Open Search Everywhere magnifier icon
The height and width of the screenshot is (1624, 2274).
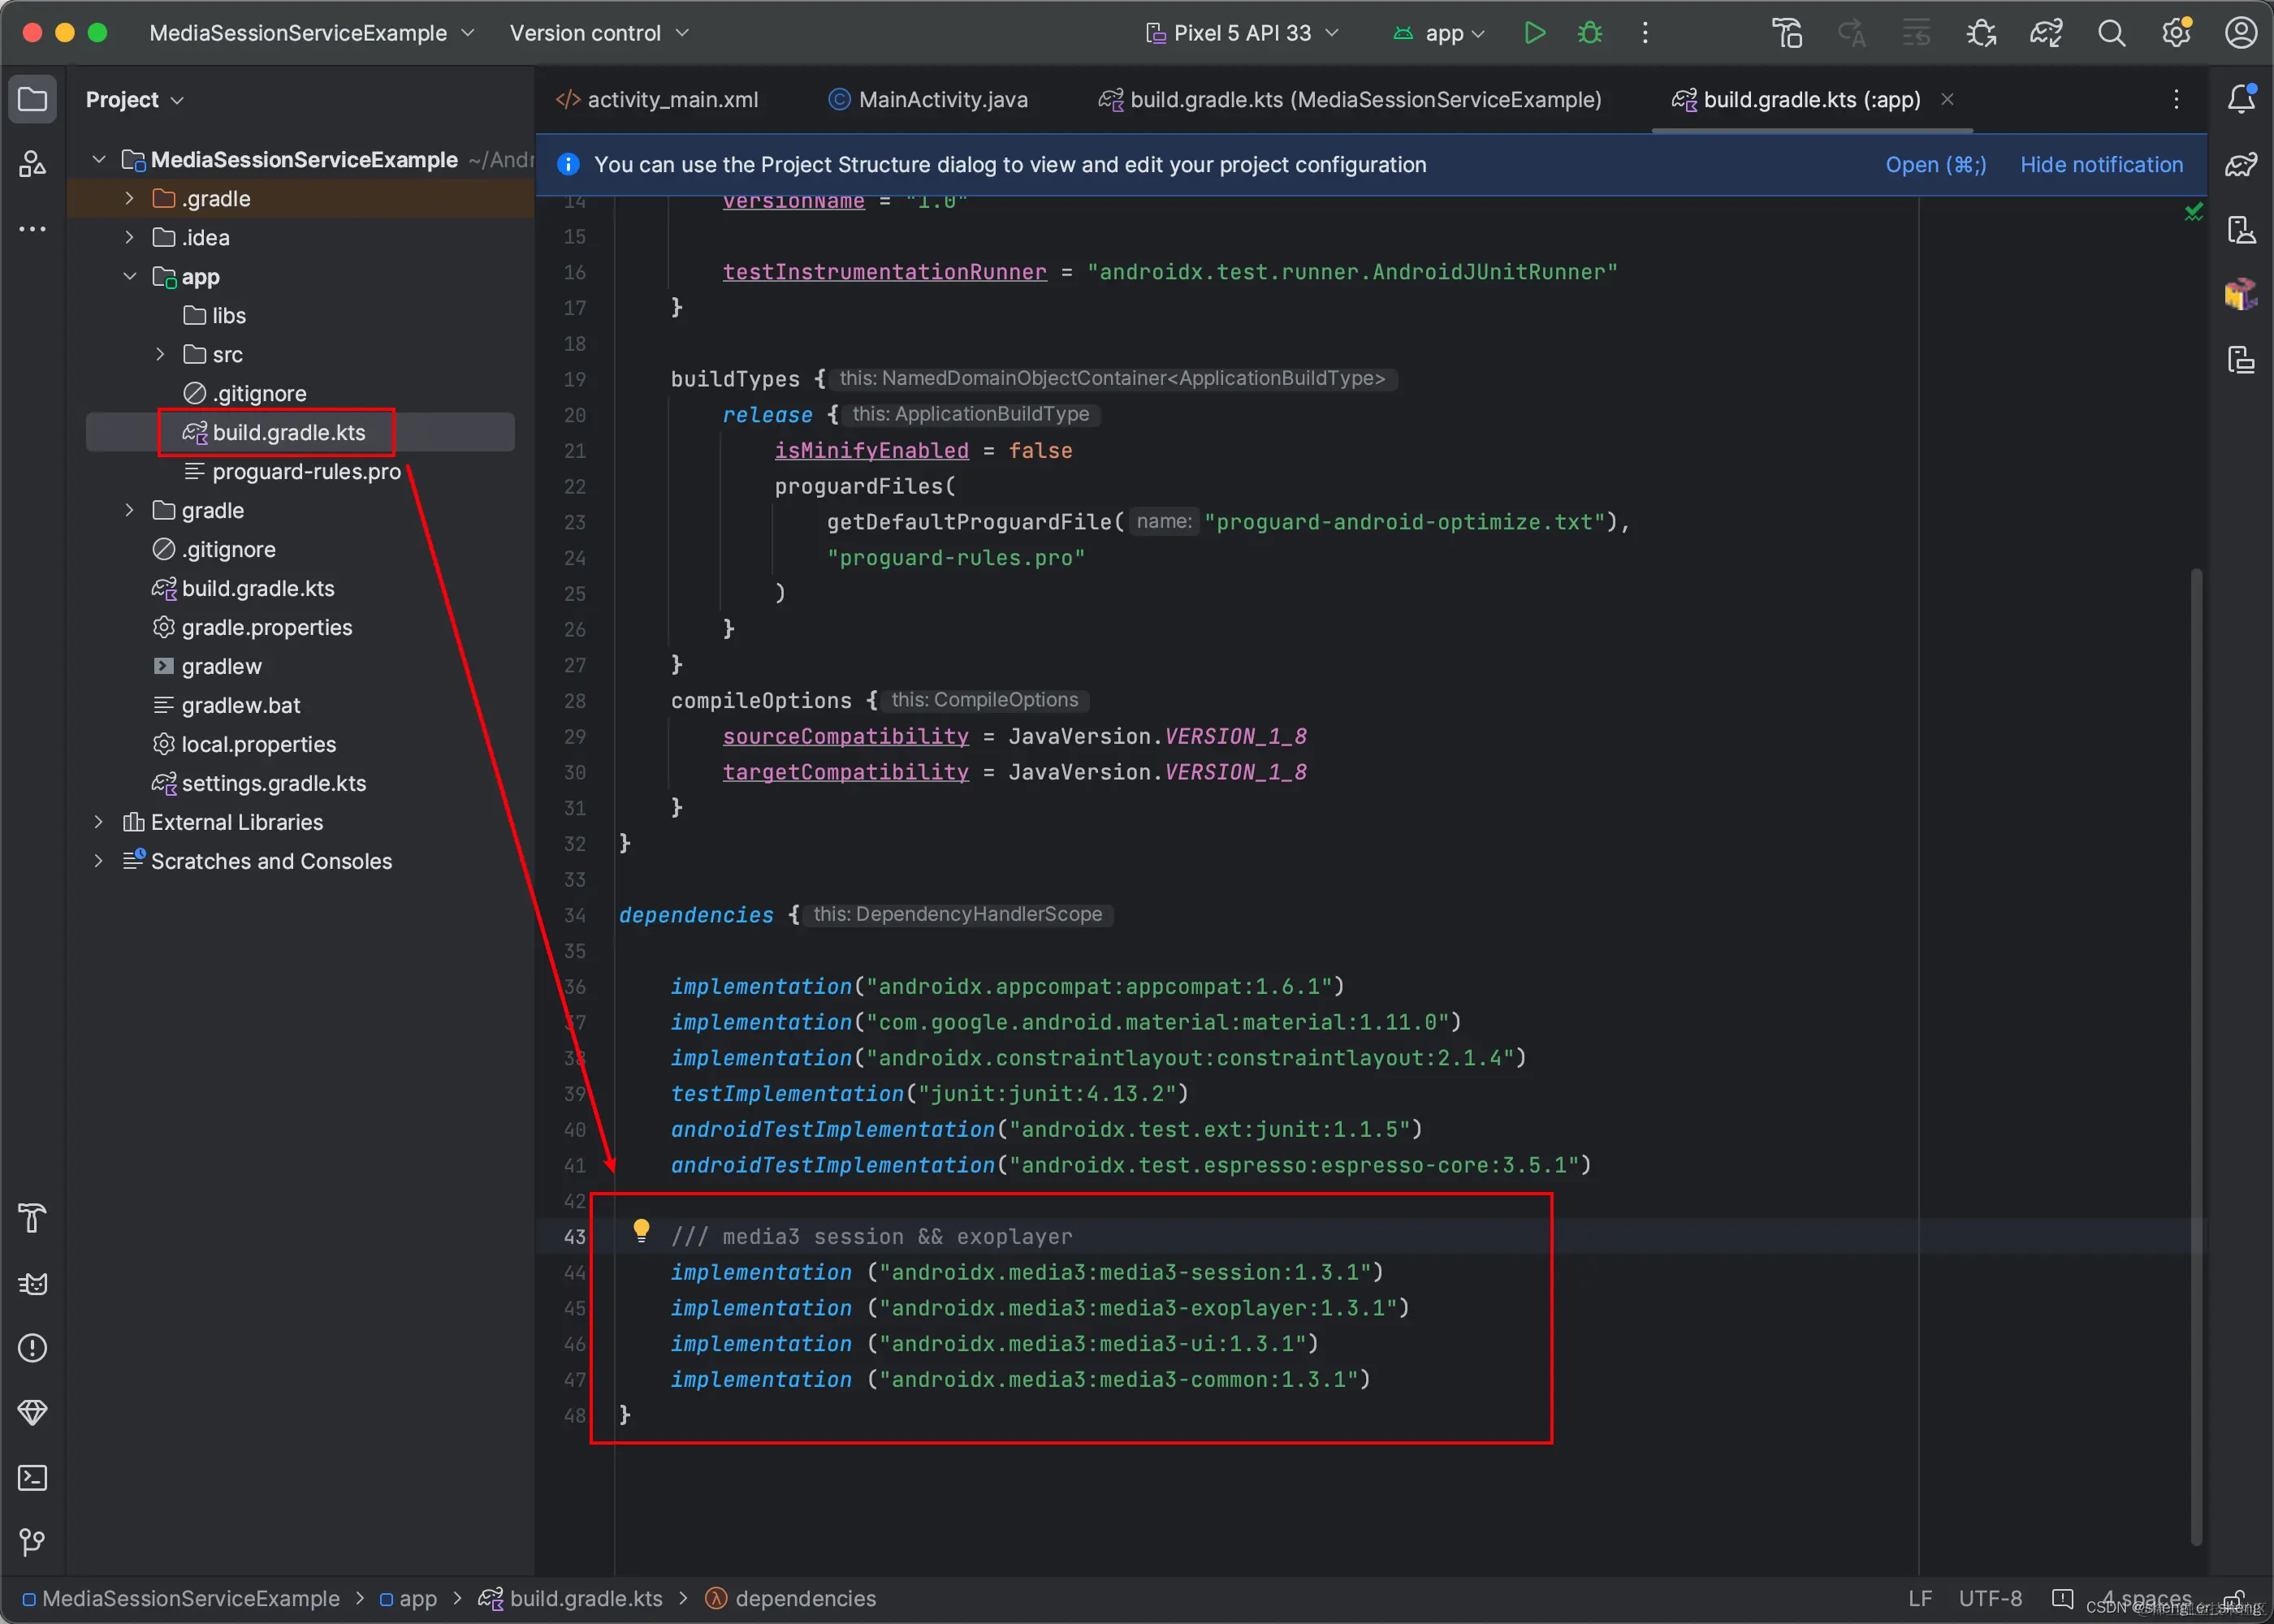pos(2111,33)
